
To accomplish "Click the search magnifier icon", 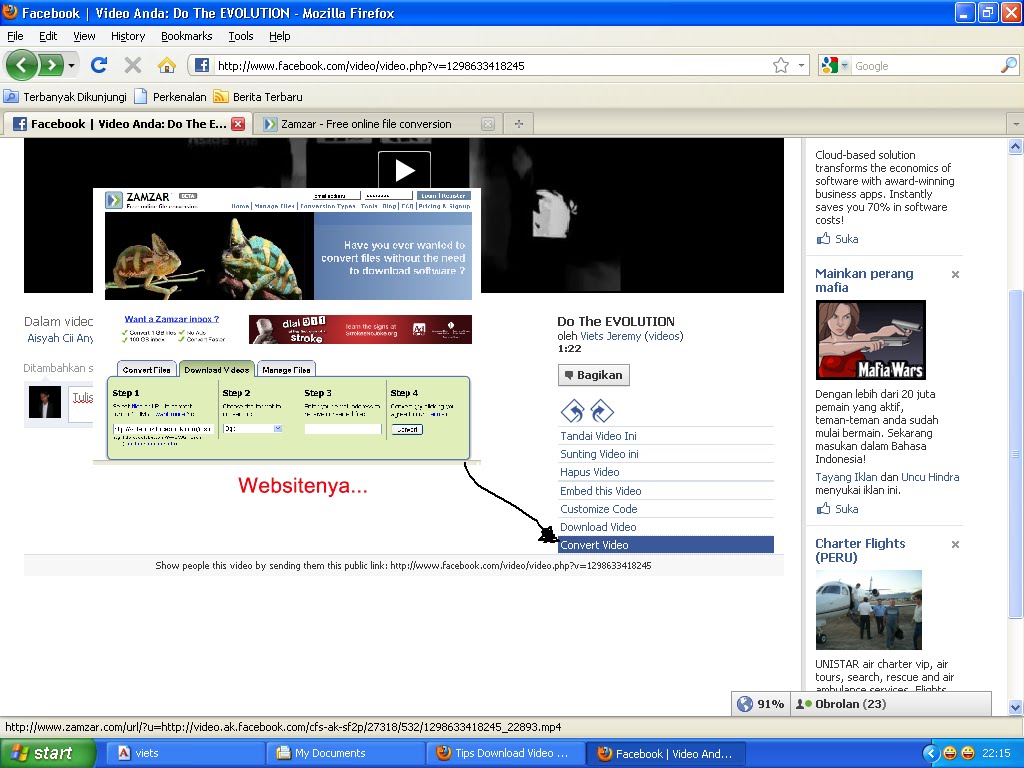I will (1009, 65).
